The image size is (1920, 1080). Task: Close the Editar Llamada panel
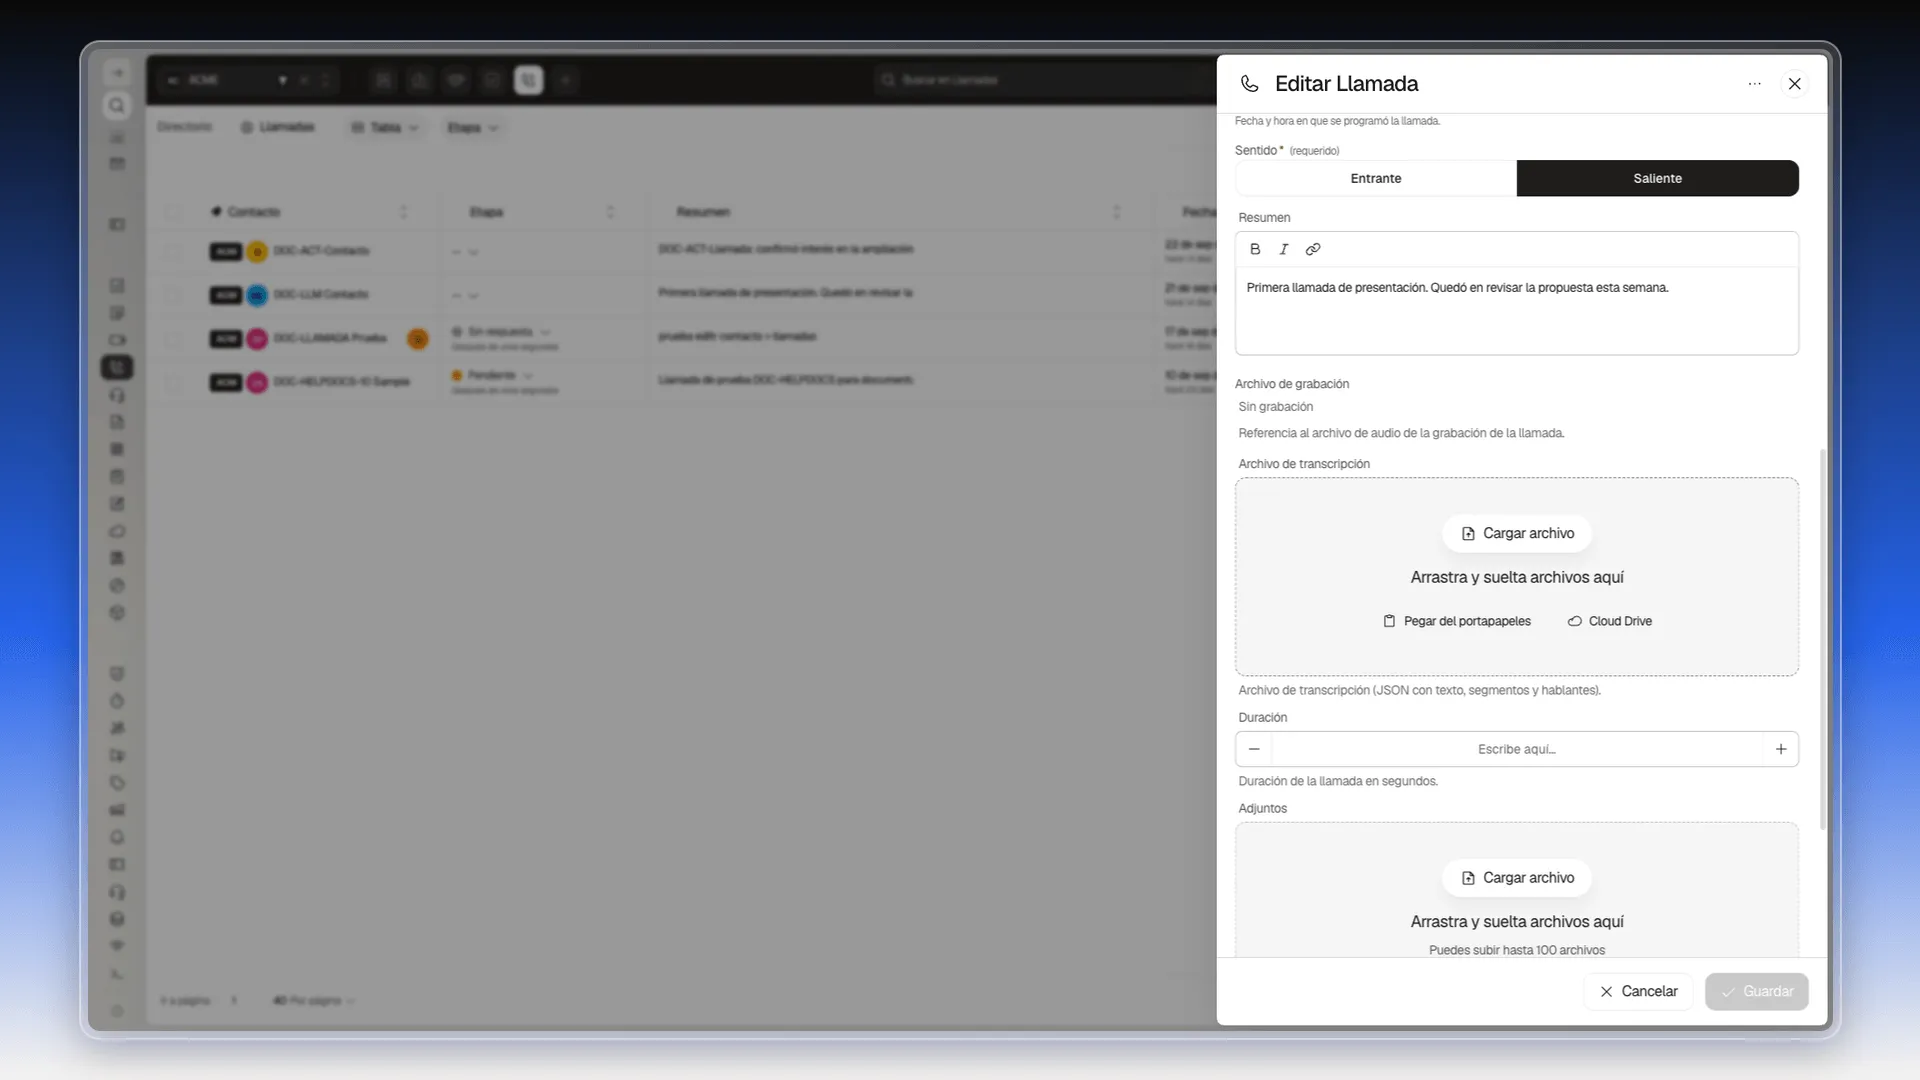[1795, 84]
